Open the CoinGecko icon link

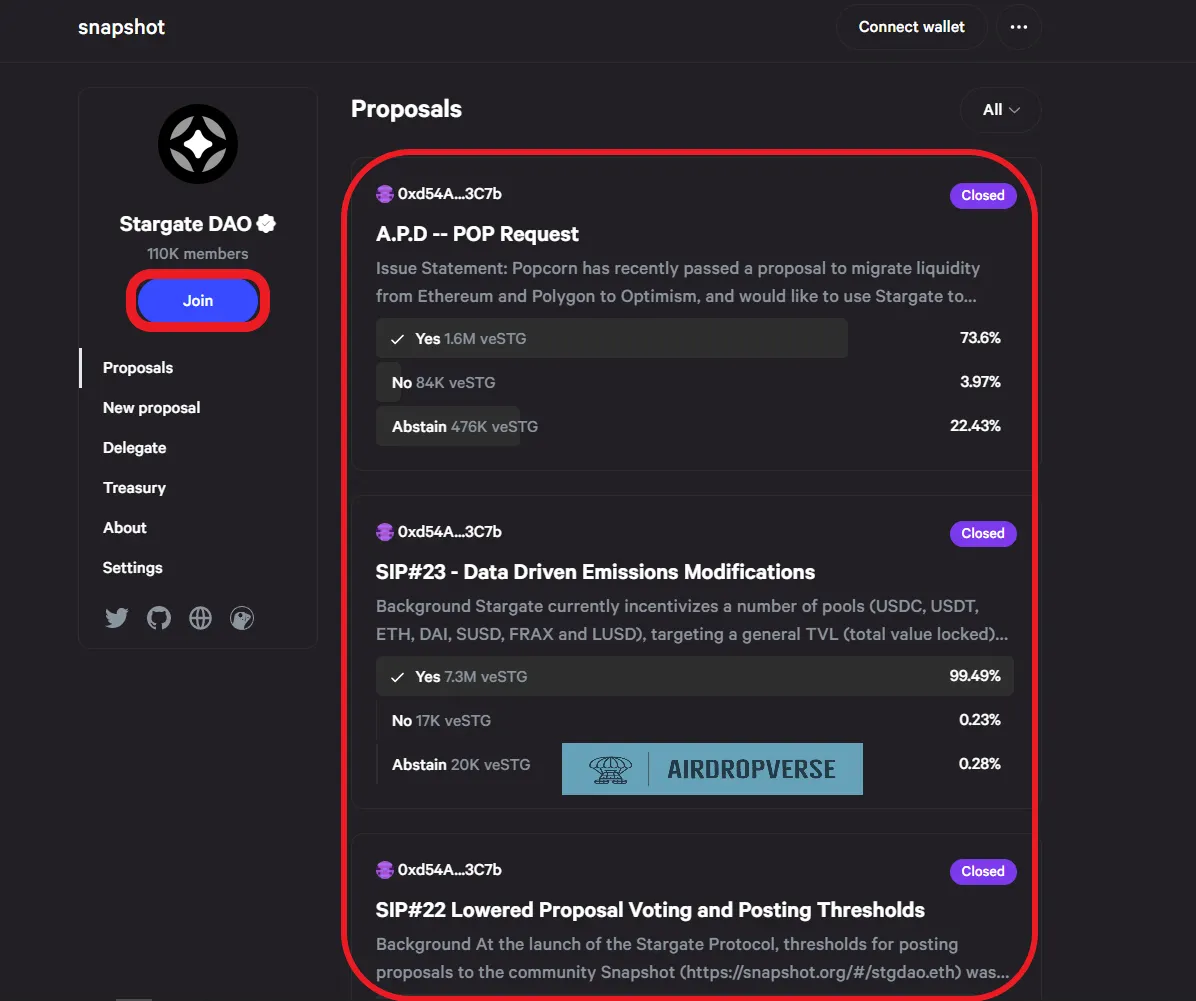tap(242, 618)
